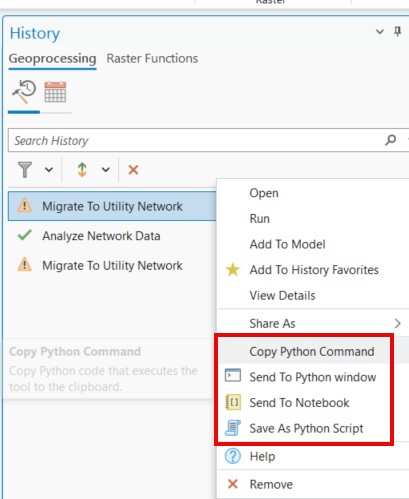The image size is (409, 499).
Task: Clear history with the red X toolbar icon
Action: pos(133,170)
